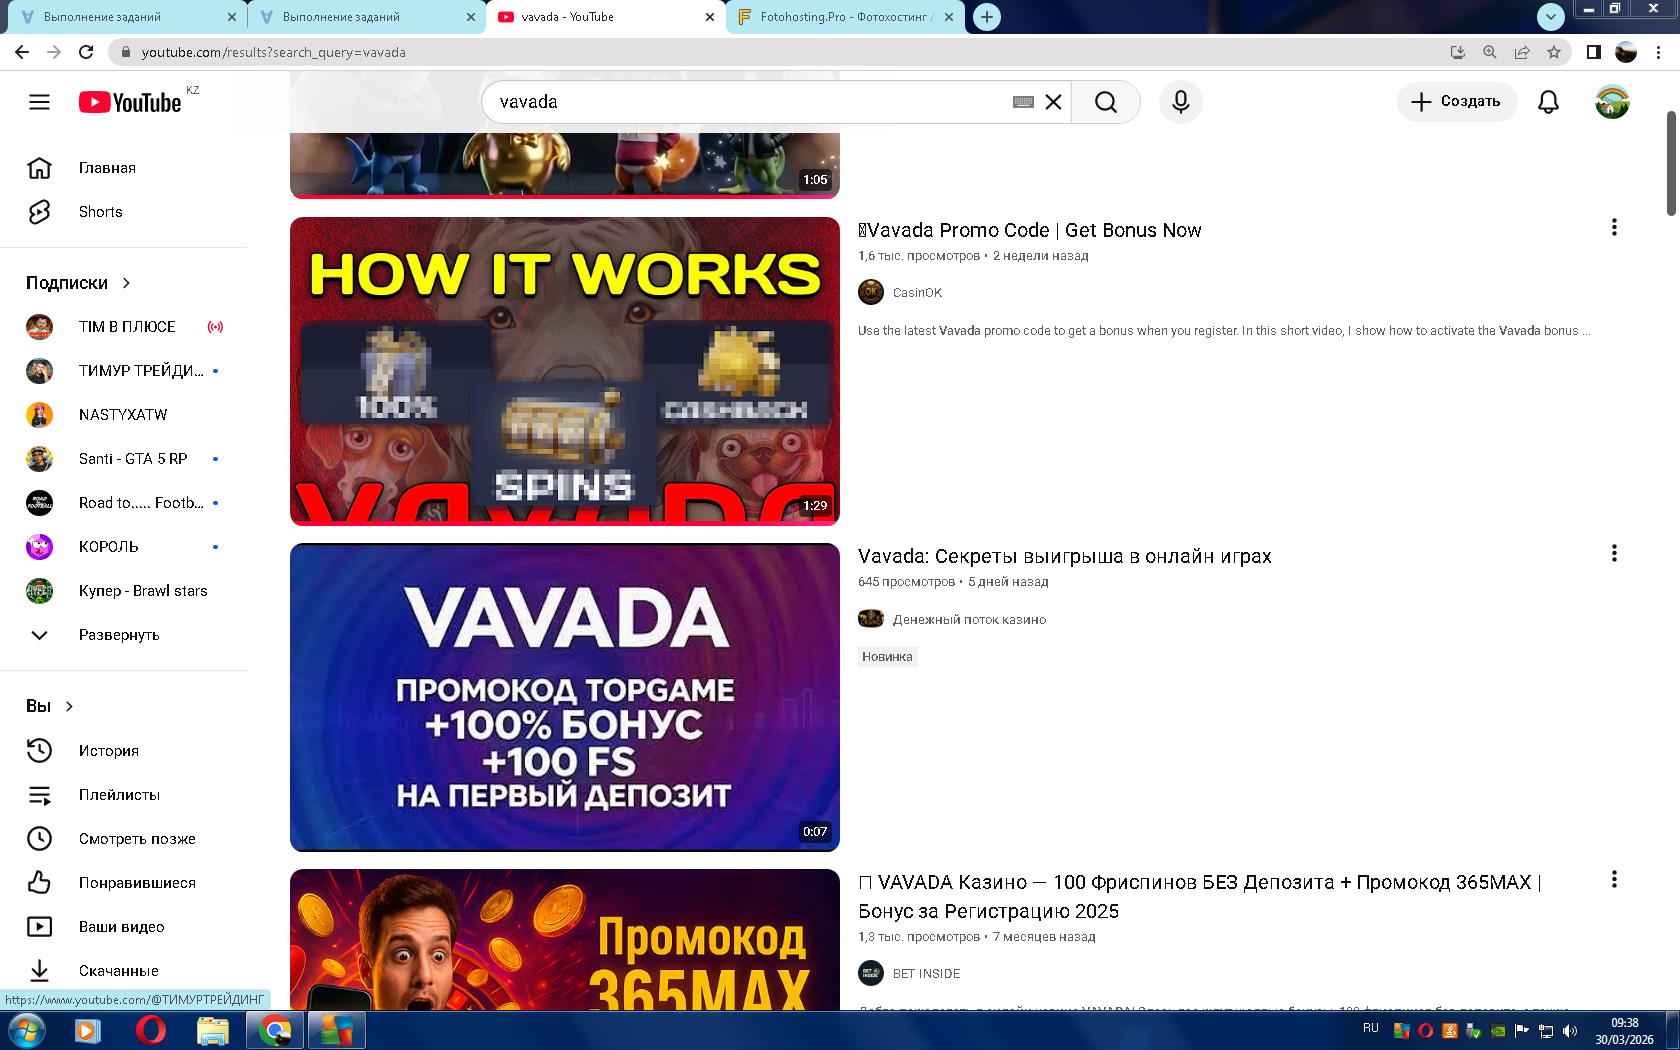The height and width of the screenshot is (1050, 1680).
Task: Bookmark this page with the star
Action: [x=1553, y=52]
